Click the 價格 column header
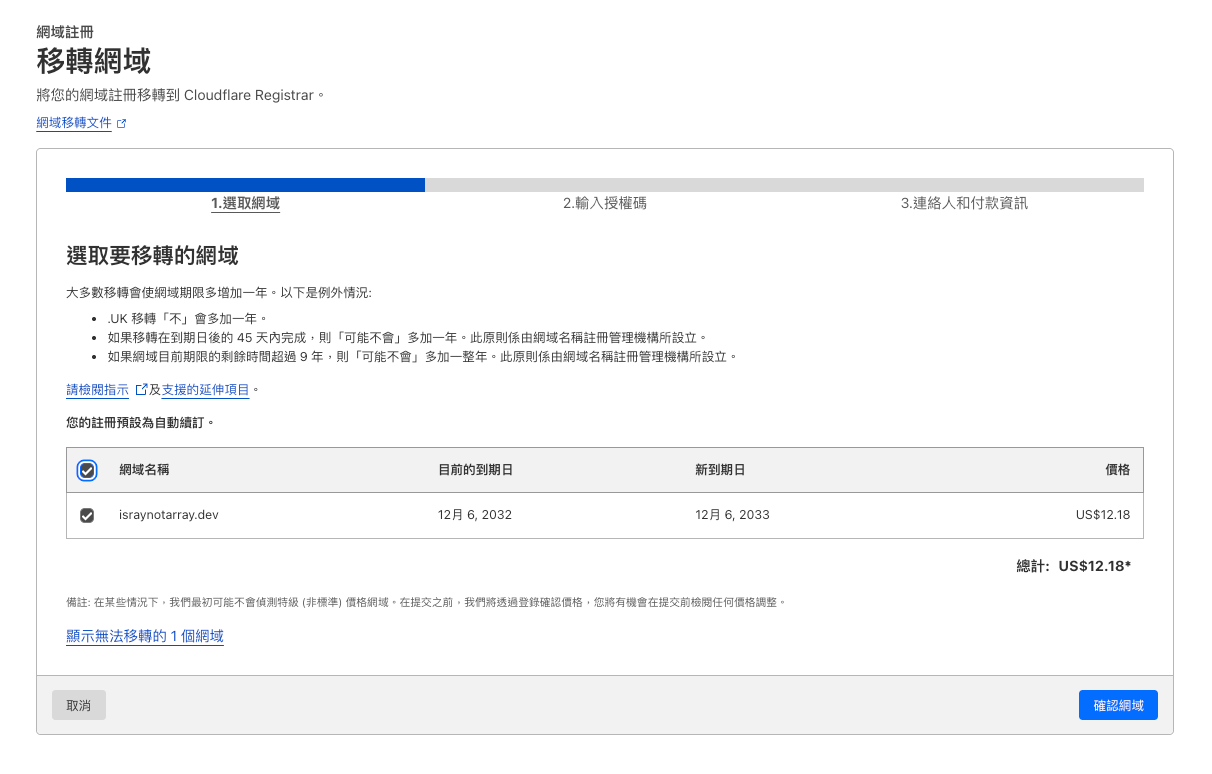Viewport: 1212px width, 774px height. coord(1117,470)
